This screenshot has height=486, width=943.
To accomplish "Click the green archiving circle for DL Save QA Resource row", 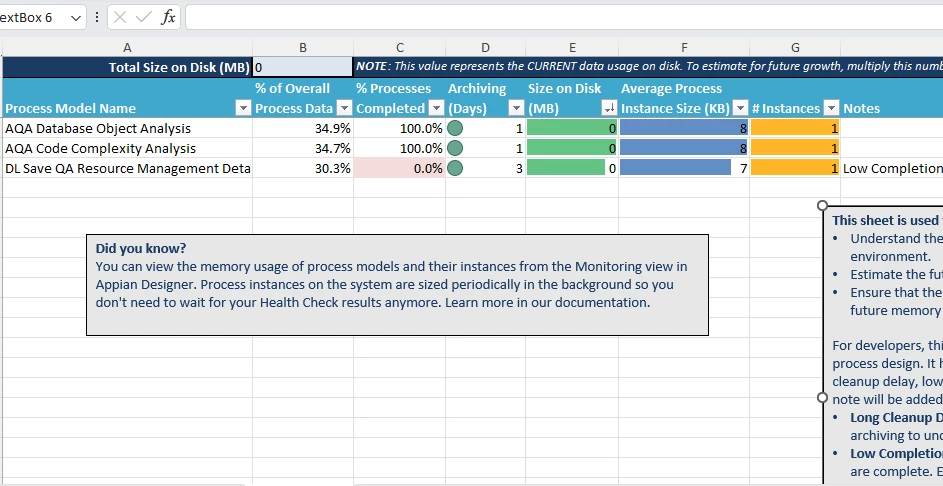I will 455,168.
